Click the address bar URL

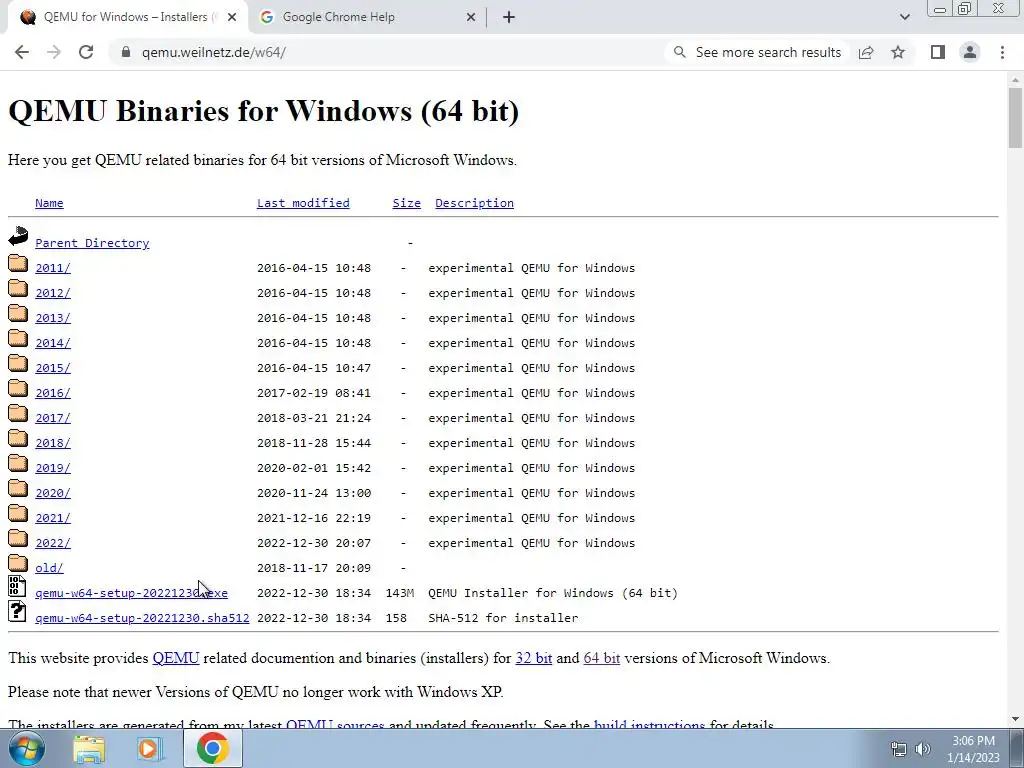click(214, 52)
